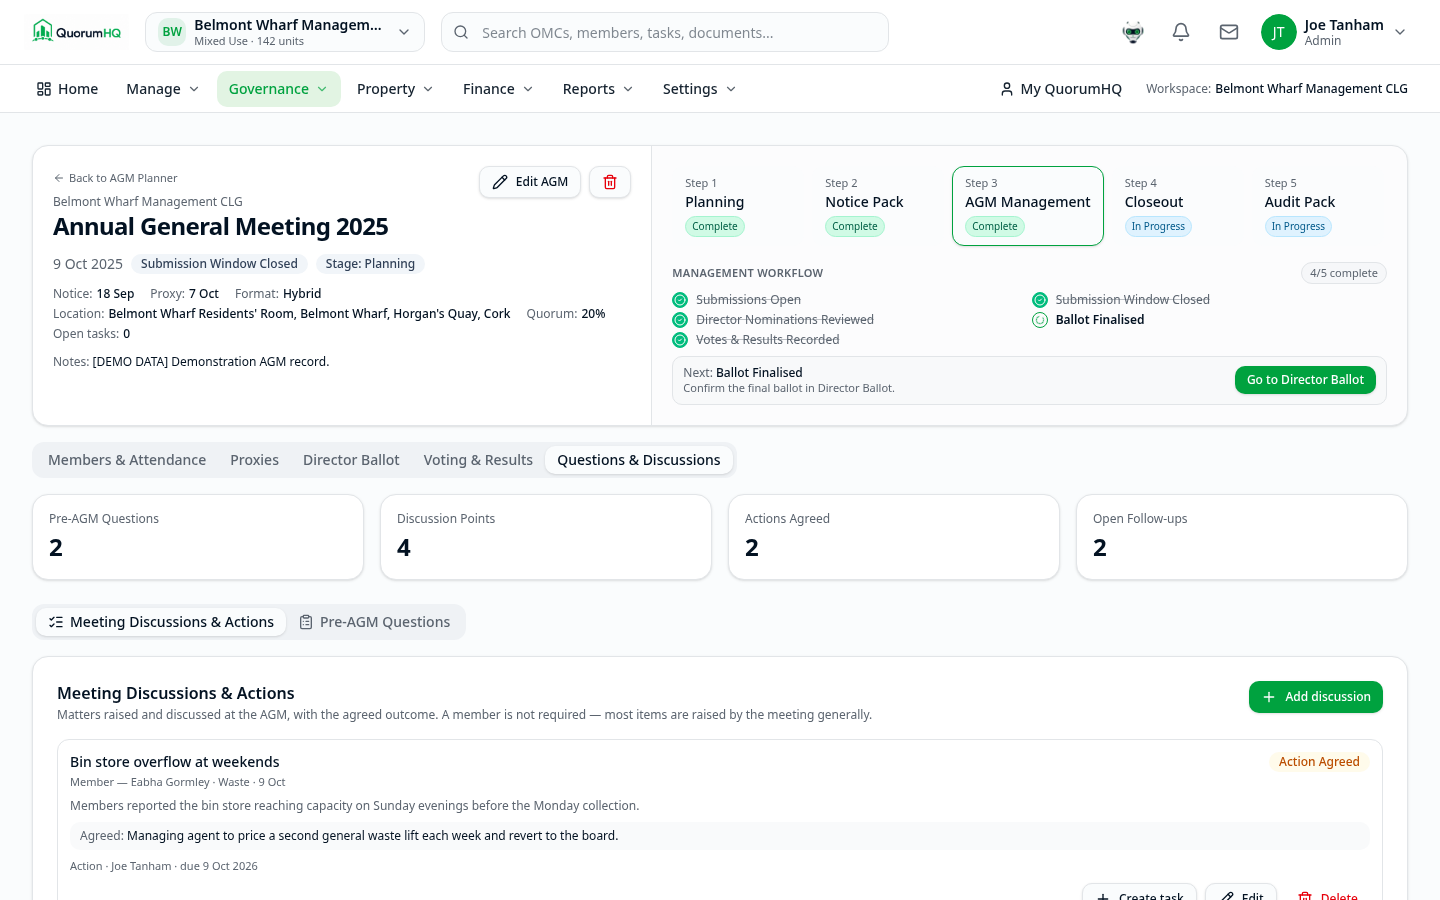Open My QuorumHQ
The image size is (1440, 900).
click(1061, 89)
